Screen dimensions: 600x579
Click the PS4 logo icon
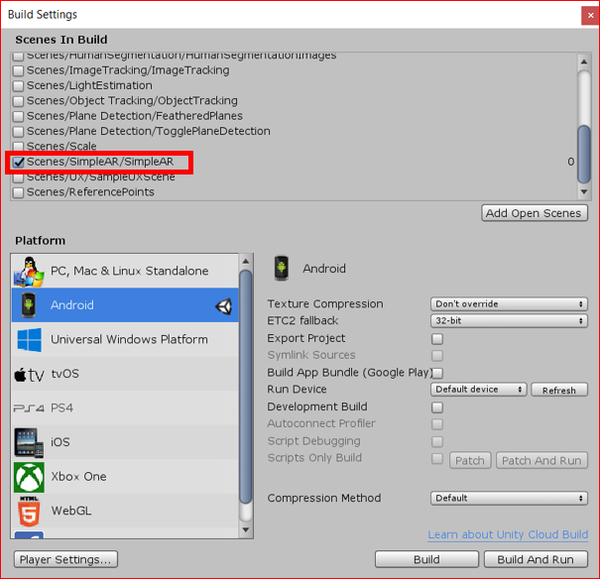point(29,408)
